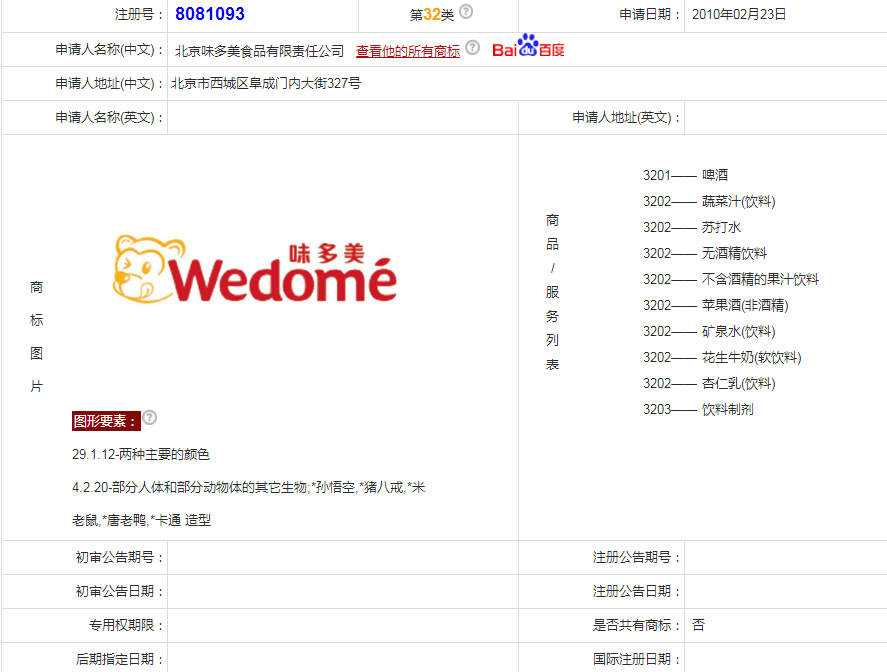Click the 苏打水 goods item
This screenshot has width=887, height=672.
click(x=693, y=225)
